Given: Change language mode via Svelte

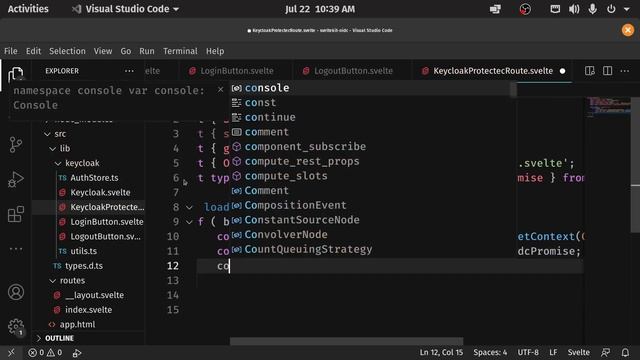Looking at the screenshot, I should (578, 352).
